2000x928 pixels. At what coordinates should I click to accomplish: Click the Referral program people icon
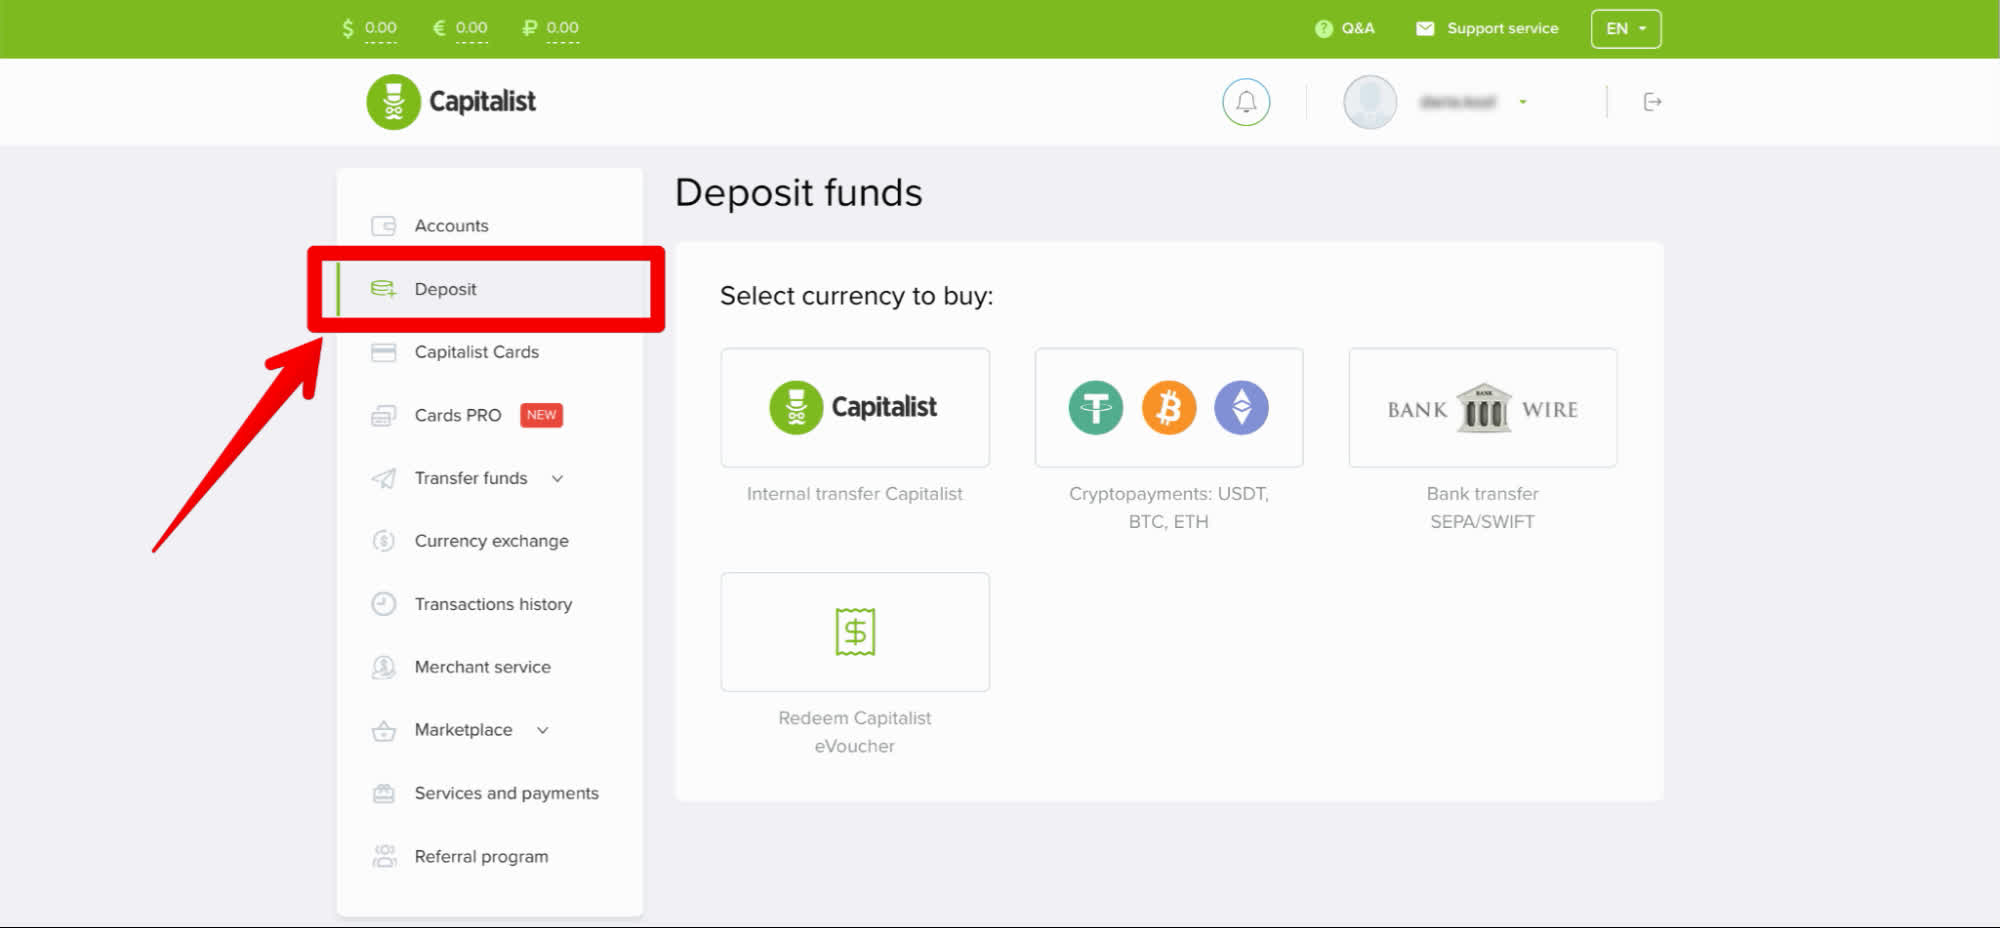383,856
